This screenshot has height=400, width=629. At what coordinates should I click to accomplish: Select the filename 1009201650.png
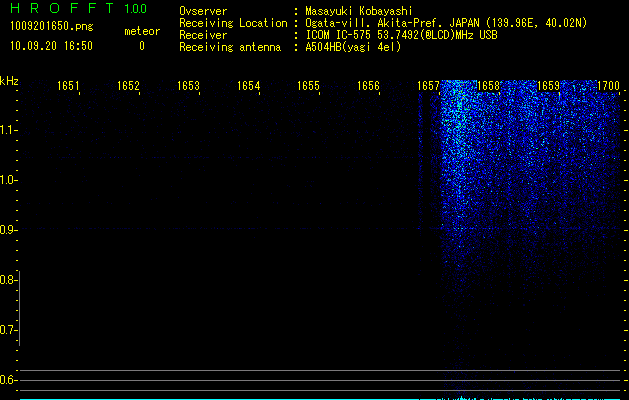(x=52, y=26)
